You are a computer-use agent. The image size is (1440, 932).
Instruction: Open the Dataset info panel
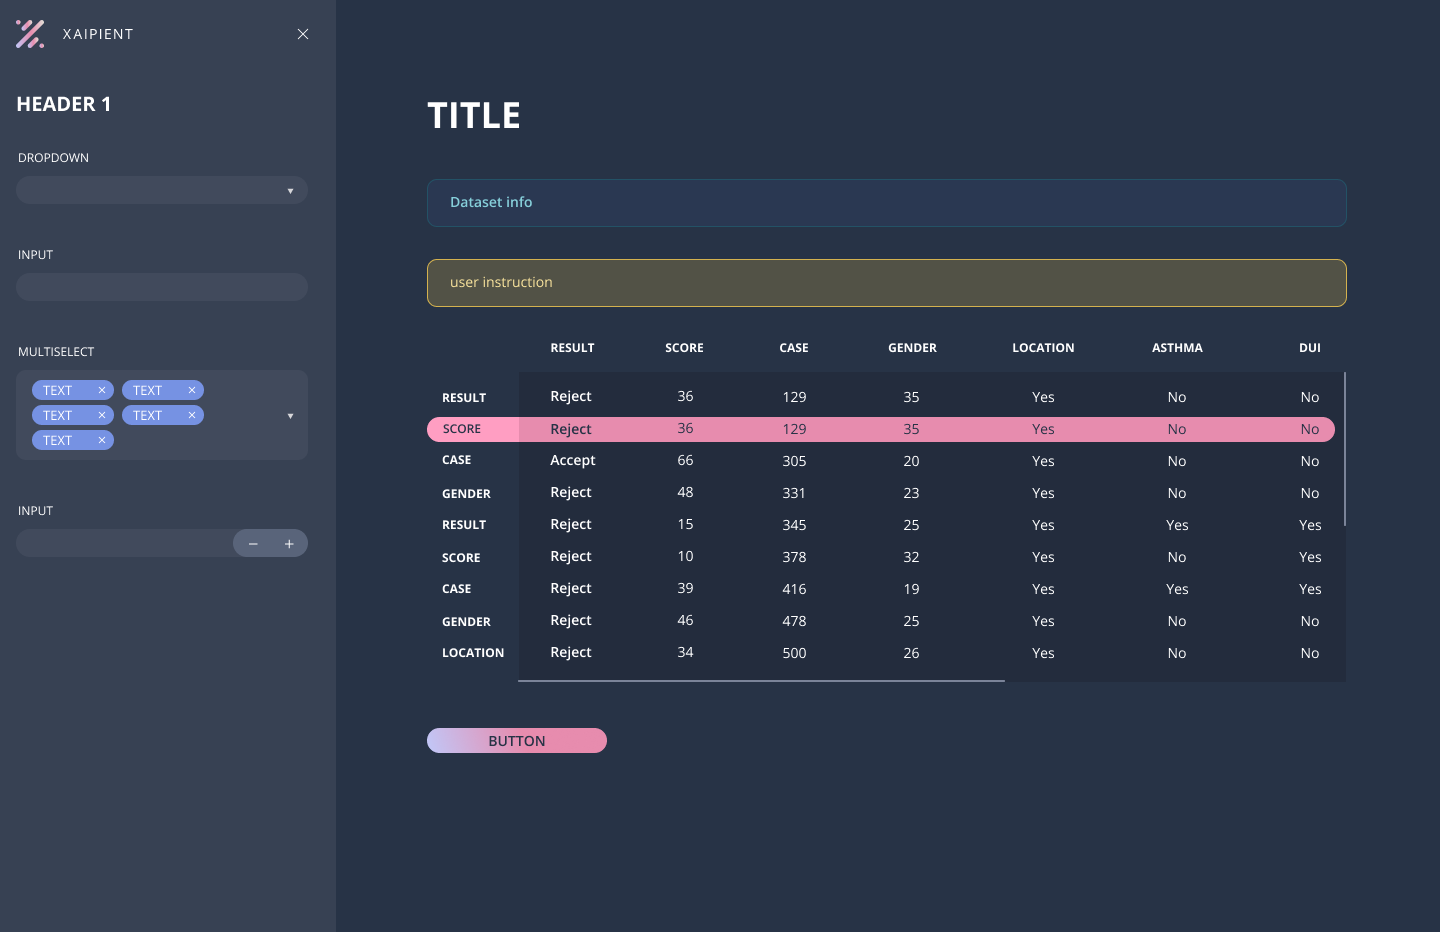pyautogui.click(x=887, y=202)
